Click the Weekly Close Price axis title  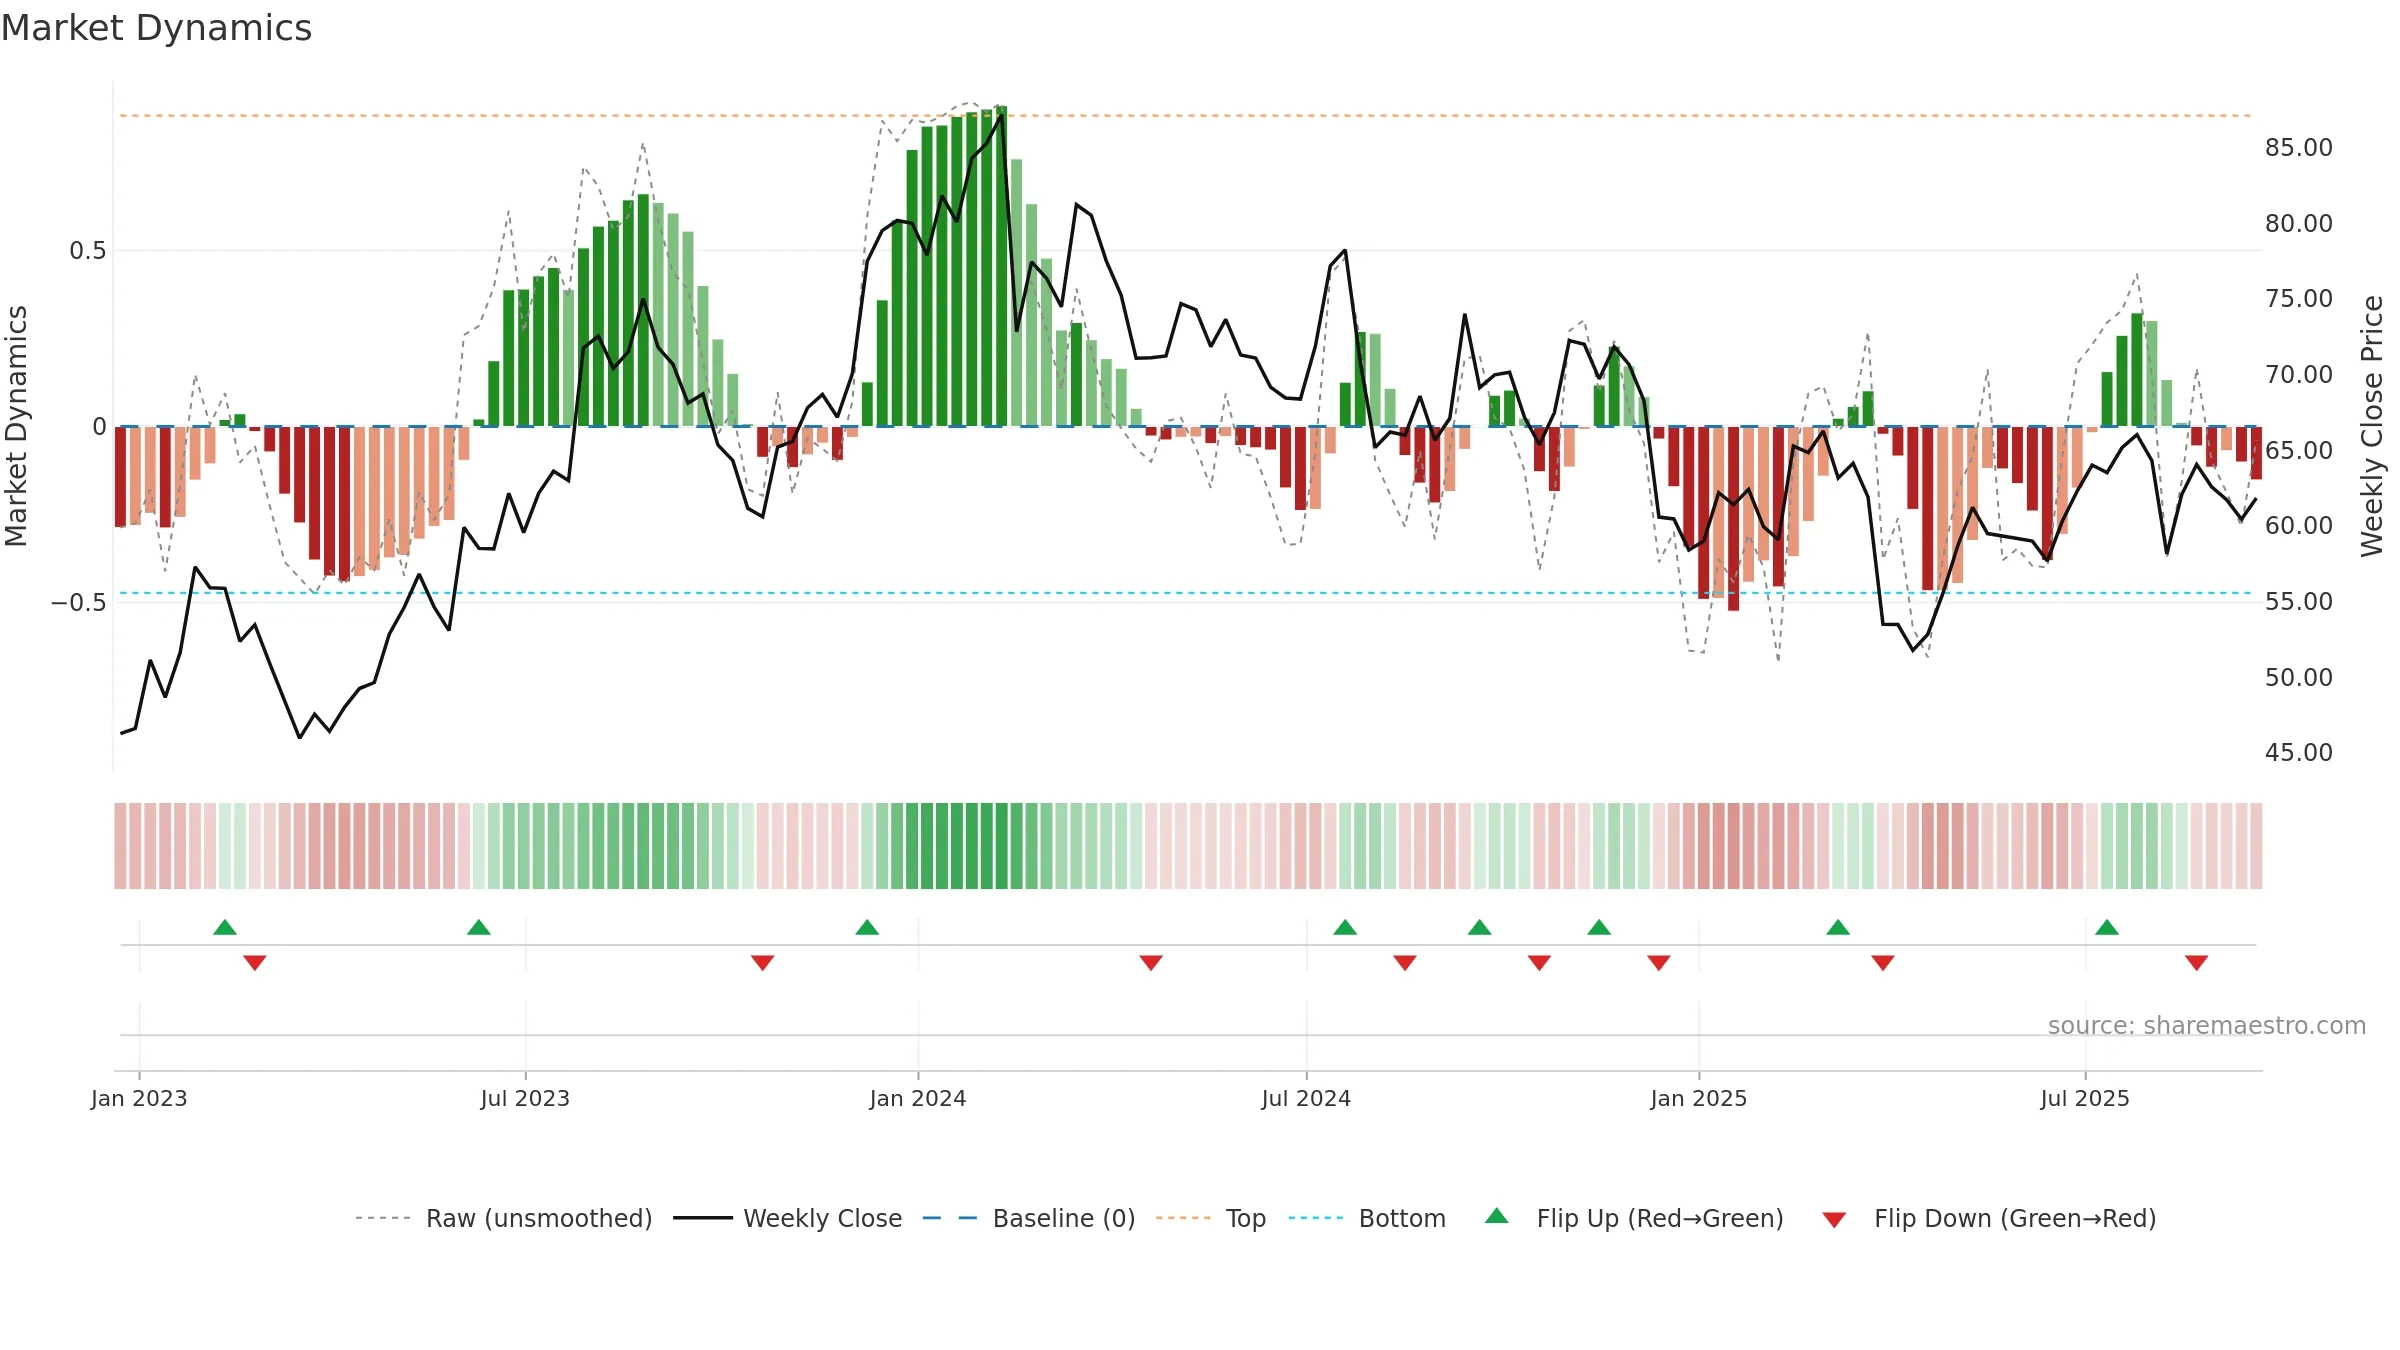(2372, 426)
